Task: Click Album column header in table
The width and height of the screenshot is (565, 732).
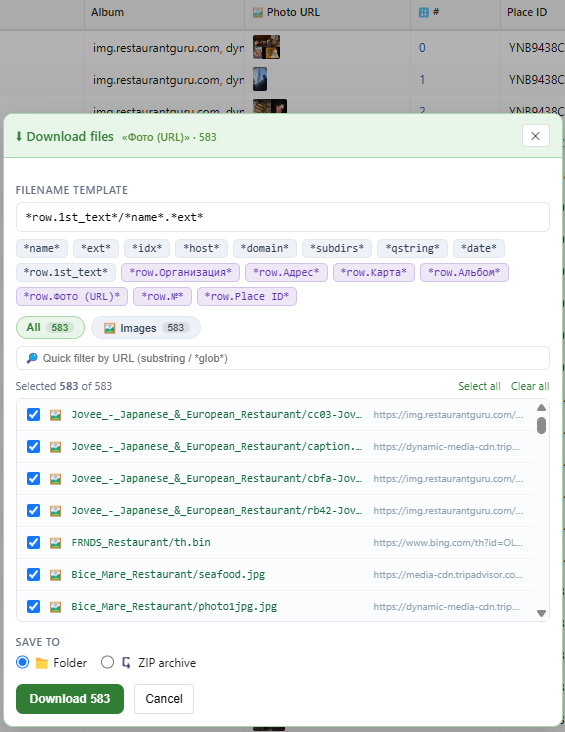Action: [x=107, y=12]
